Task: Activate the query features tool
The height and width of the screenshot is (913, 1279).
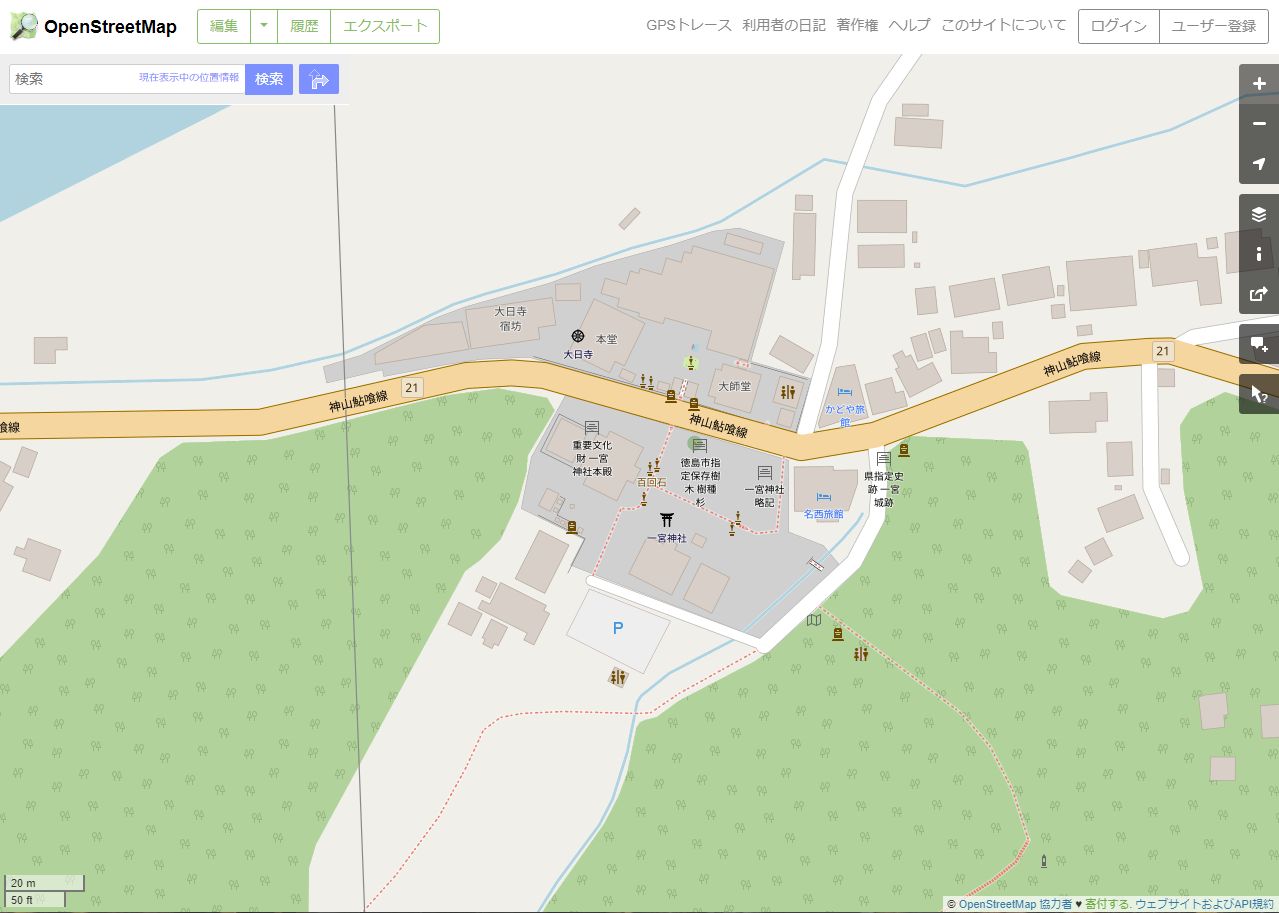Action: pyautogui.click(x=1259, y=394)
